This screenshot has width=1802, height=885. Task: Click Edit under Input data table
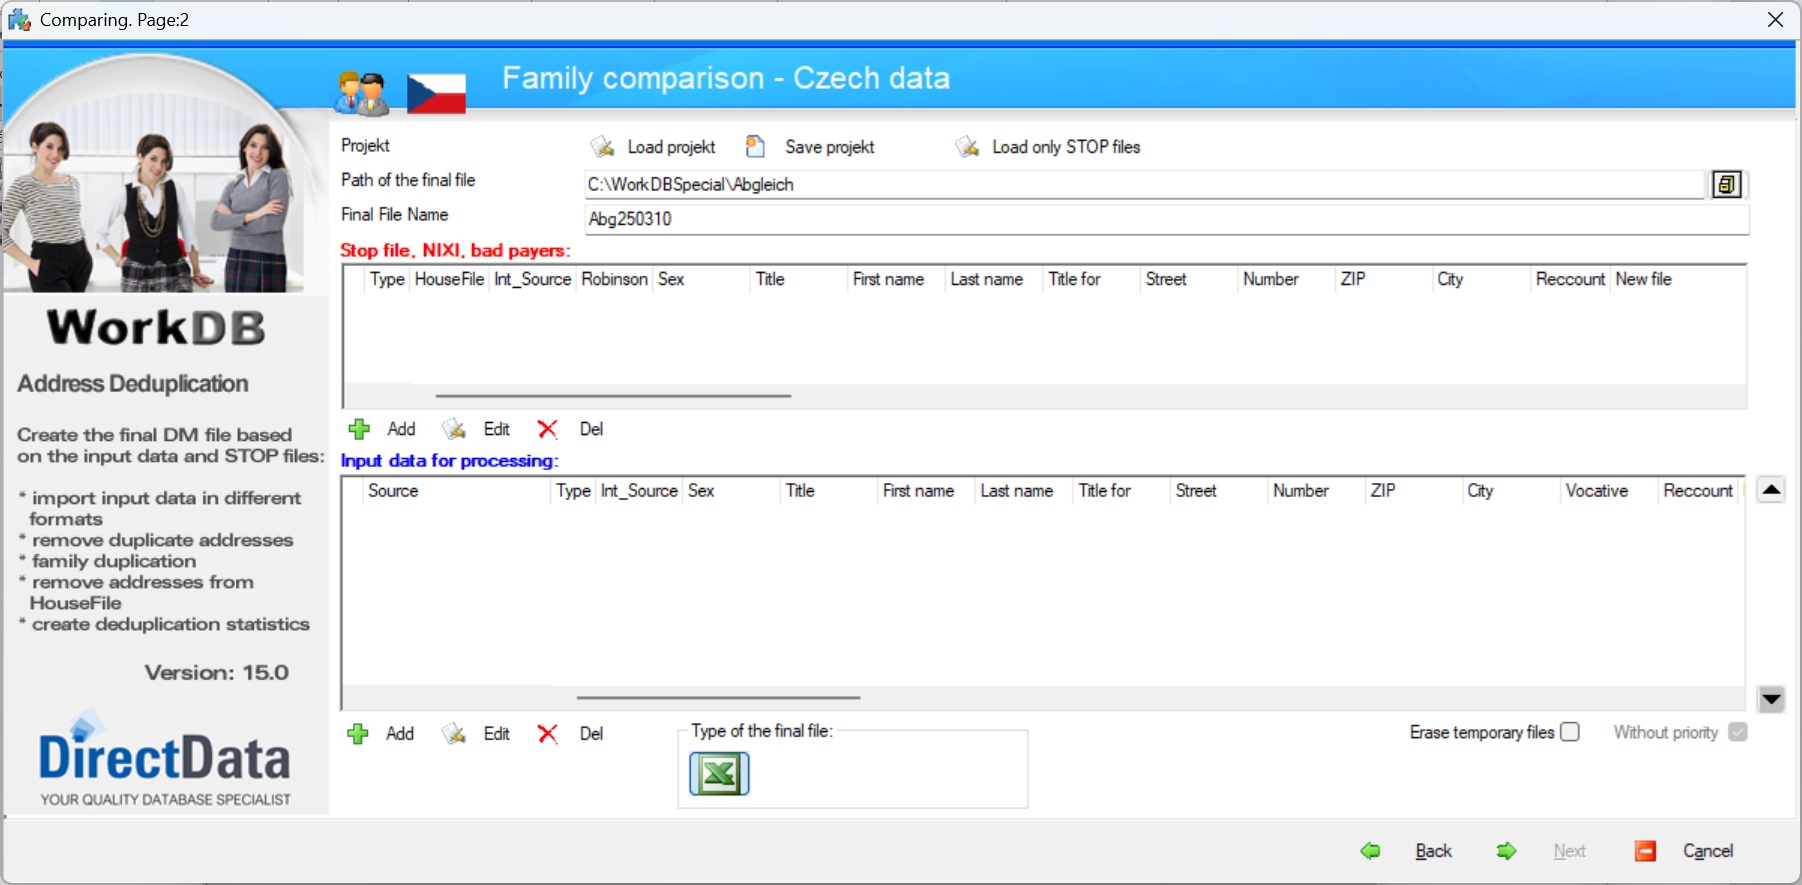497,734
